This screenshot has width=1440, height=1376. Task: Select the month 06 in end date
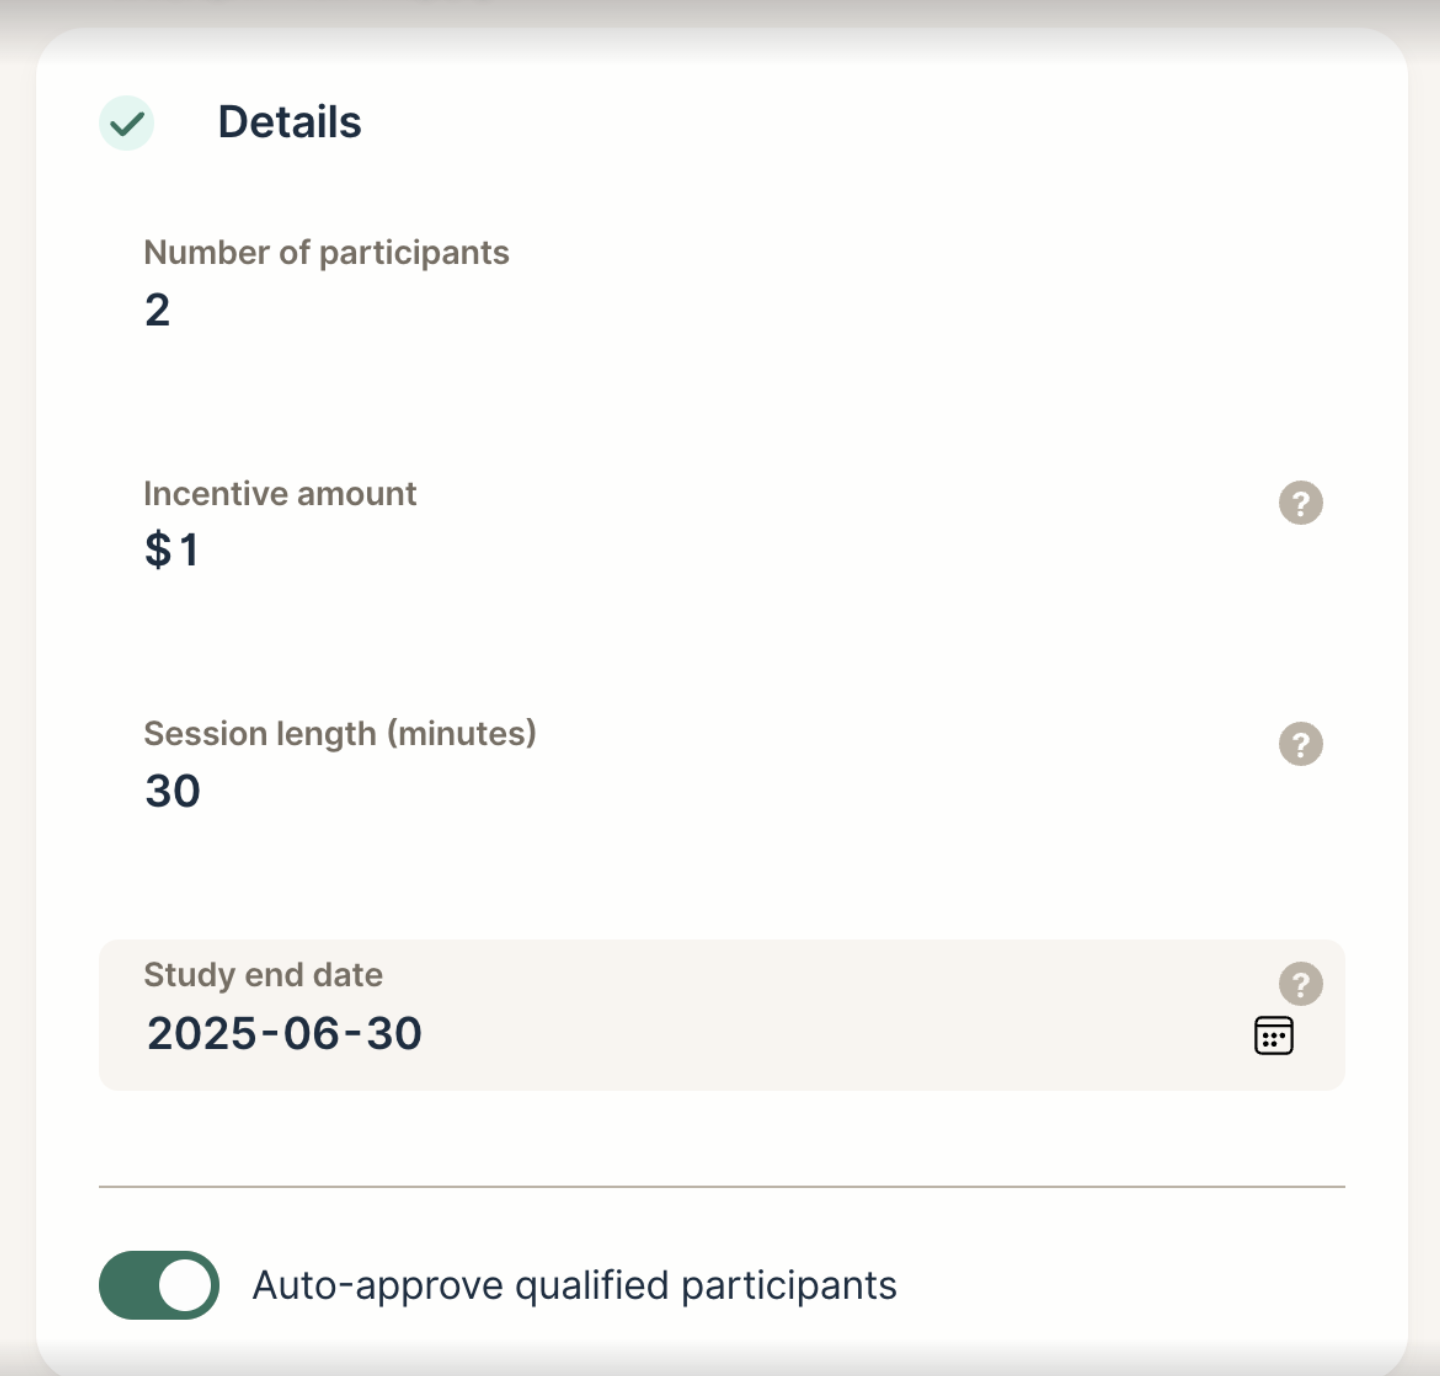point(310,1033)
